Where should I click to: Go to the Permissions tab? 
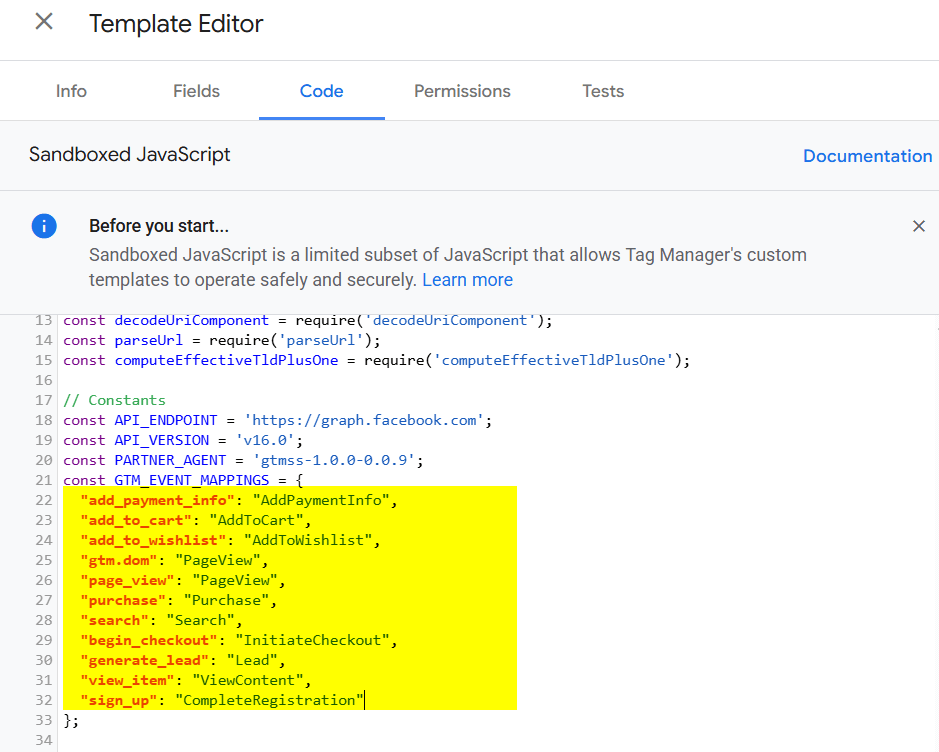pyautogui.click(x=462, y=91)
